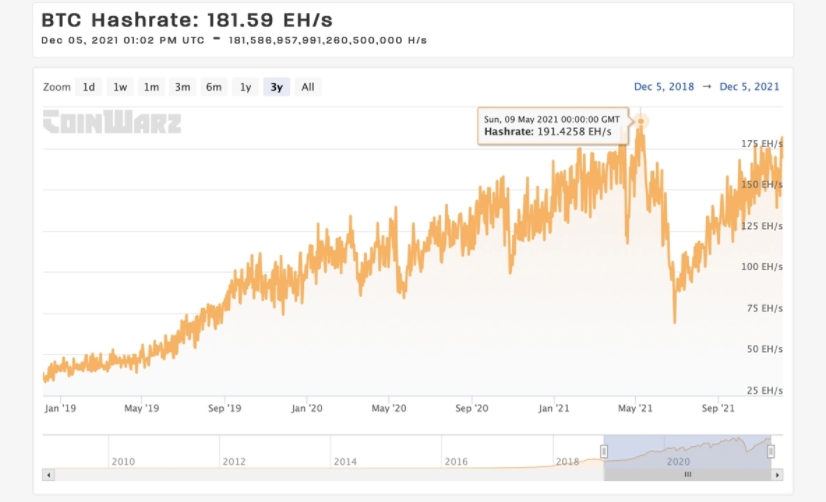Select the 1d zoom range
The image size is (826, 502).
tap(88, 87)
